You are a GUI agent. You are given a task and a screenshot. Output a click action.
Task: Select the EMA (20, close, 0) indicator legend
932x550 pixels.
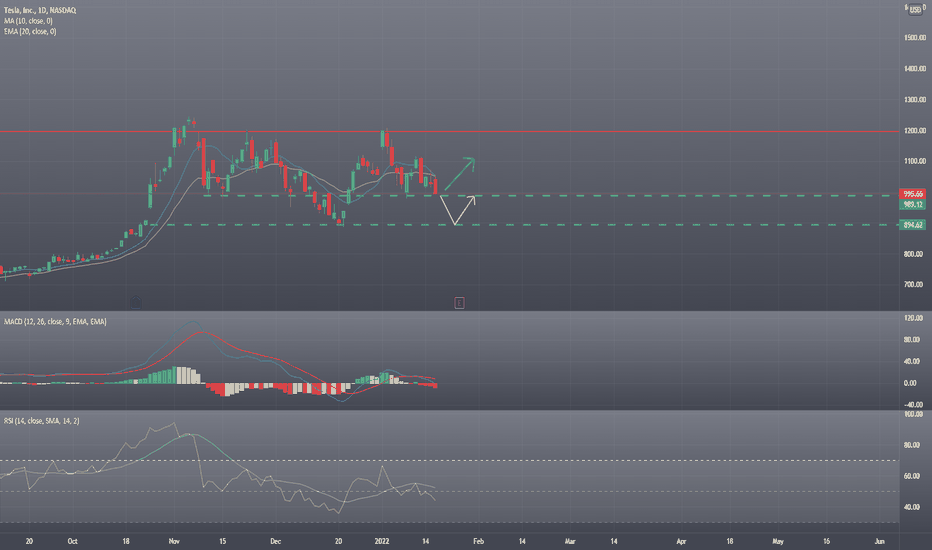[x=30, y=32]
